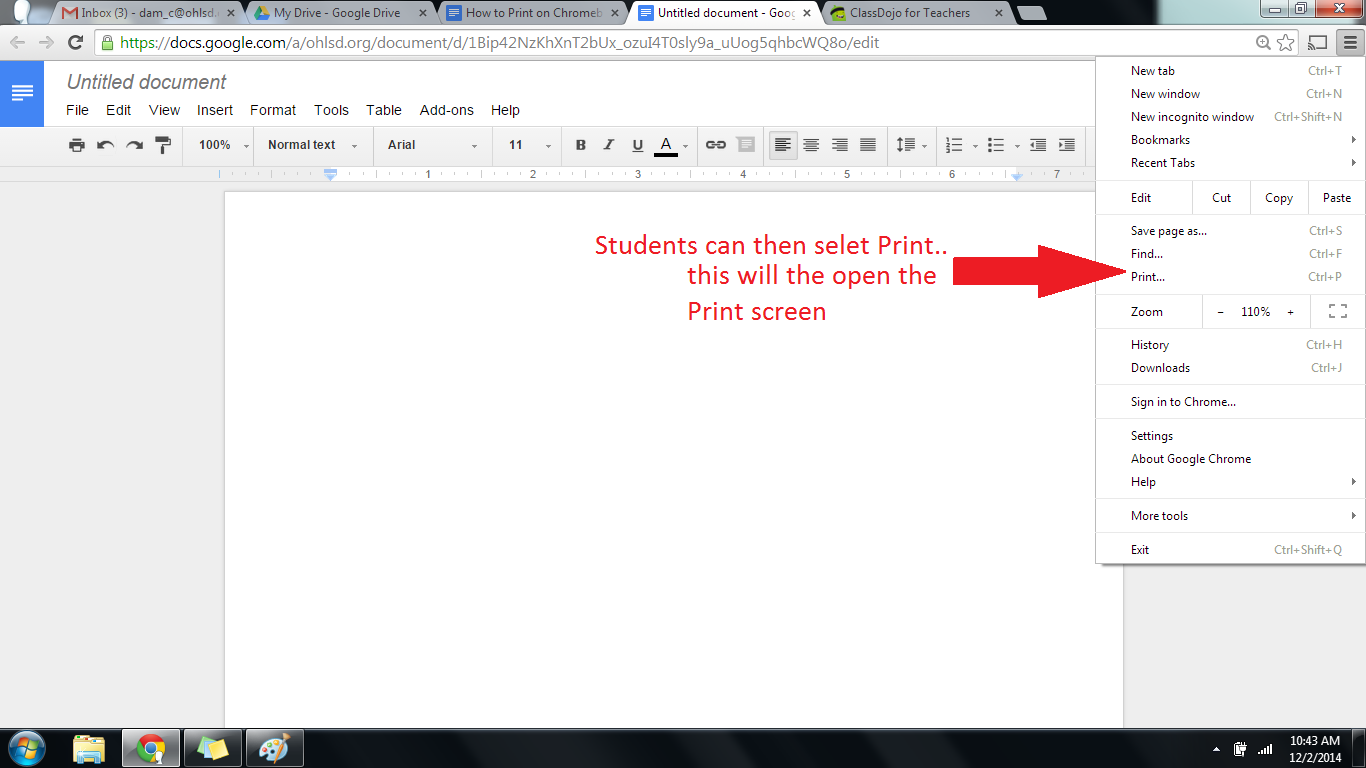The height and width of the screenshot is (768, 1366).
Task: Click the undo arrow icon
Action: pos(105,145)
